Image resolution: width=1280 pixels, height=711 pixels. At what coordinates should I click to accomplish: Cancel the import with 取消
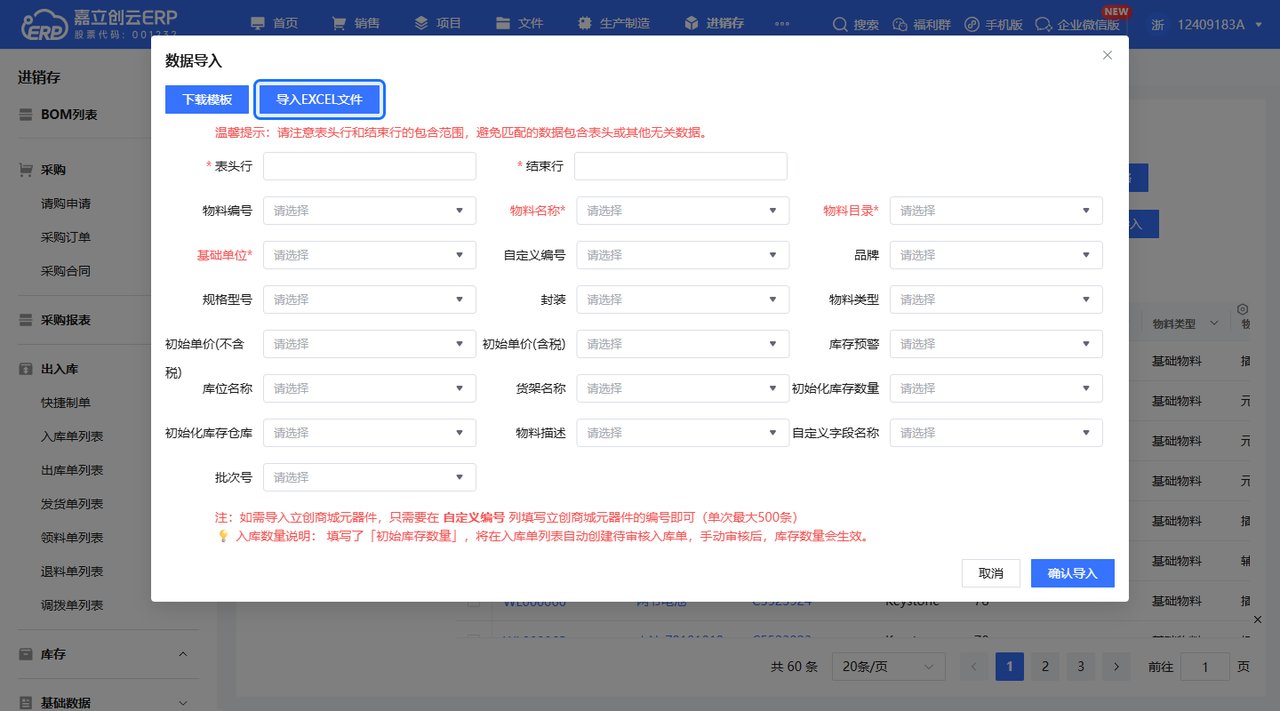(x=990, y=573)
